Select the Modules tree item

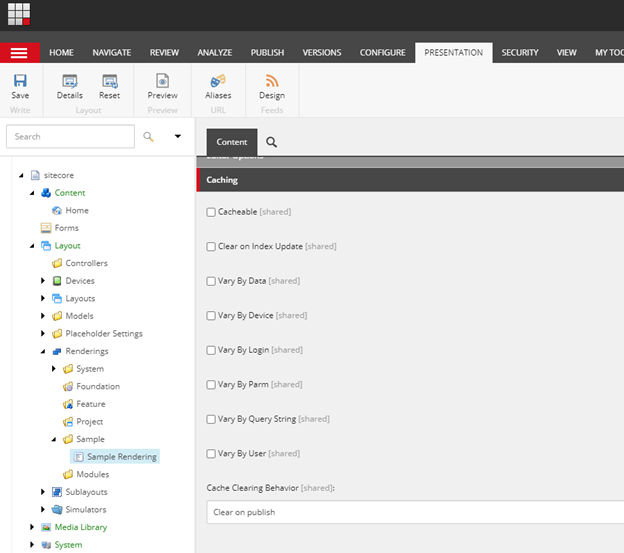pyautogui.click(x=93, y=474)
